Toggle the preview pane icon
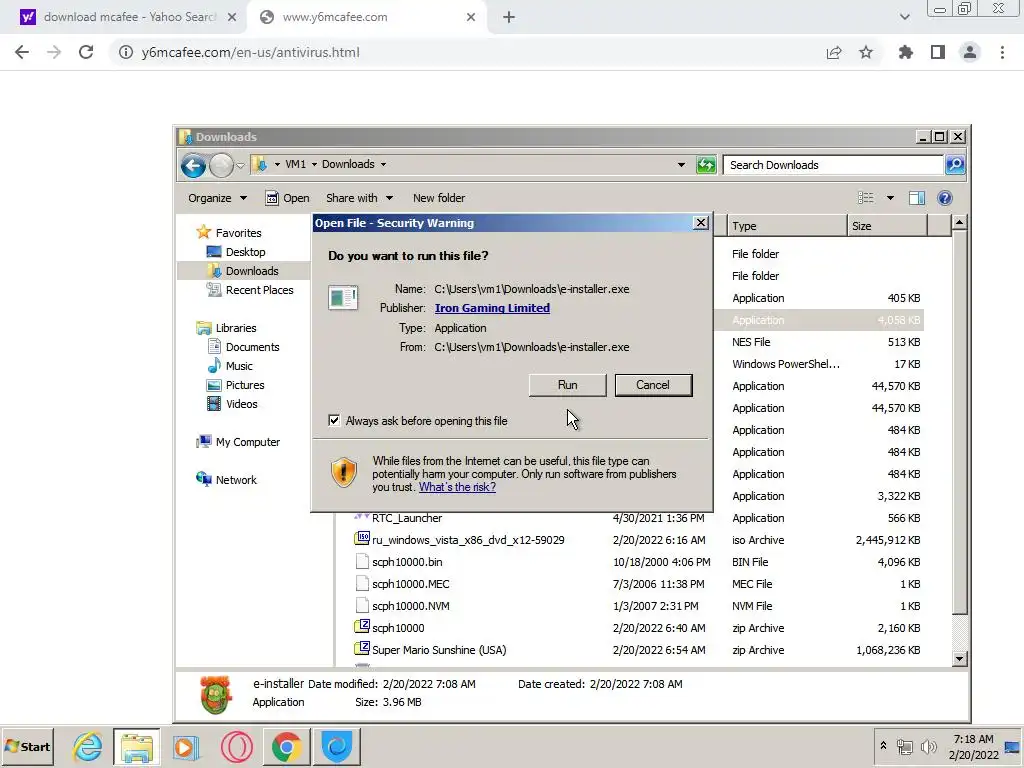The image size is (1024, 768). 917,198
